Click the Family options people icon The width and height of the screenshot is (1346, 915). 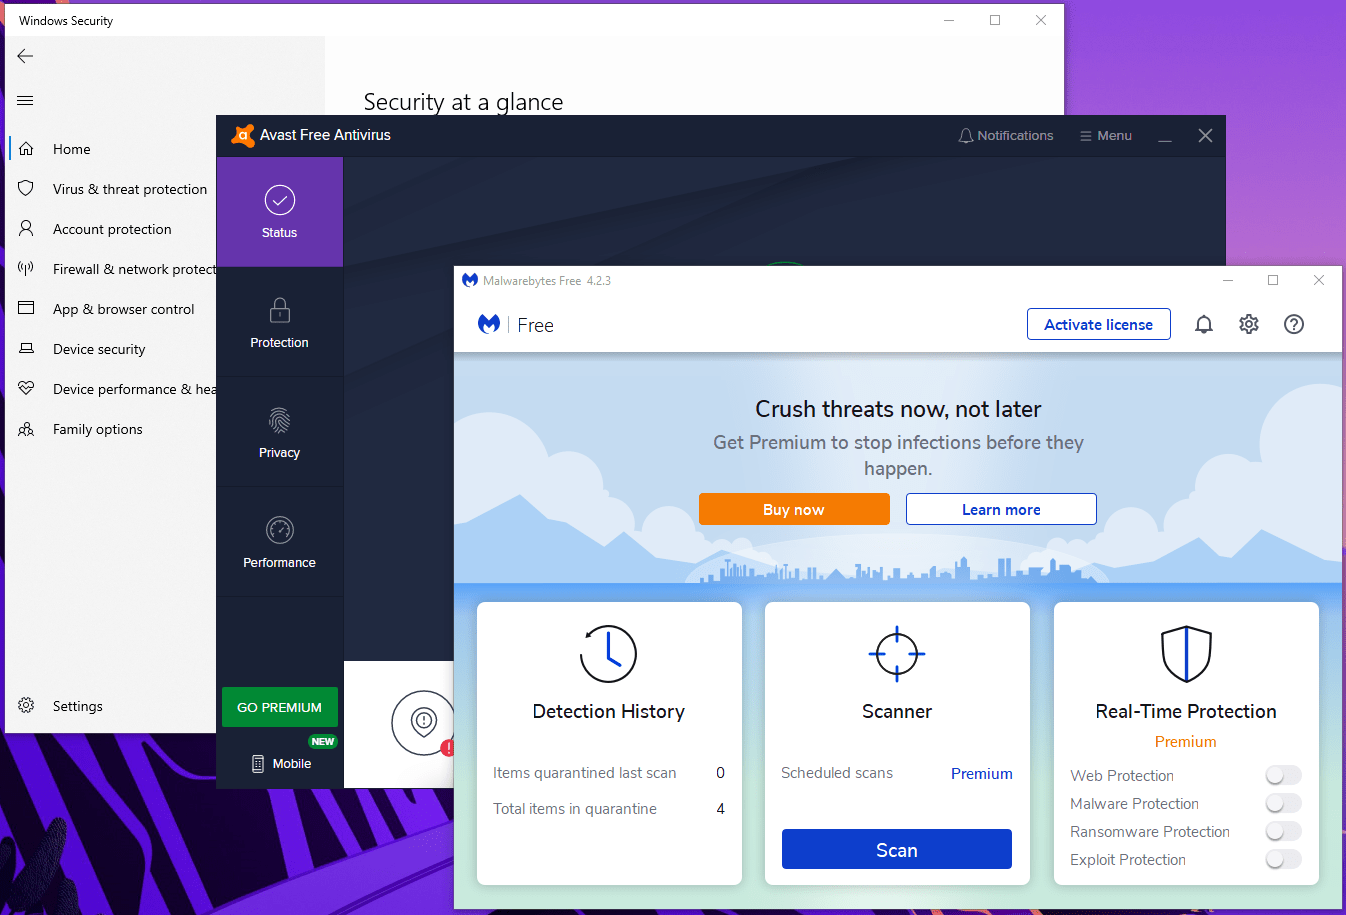26,429
